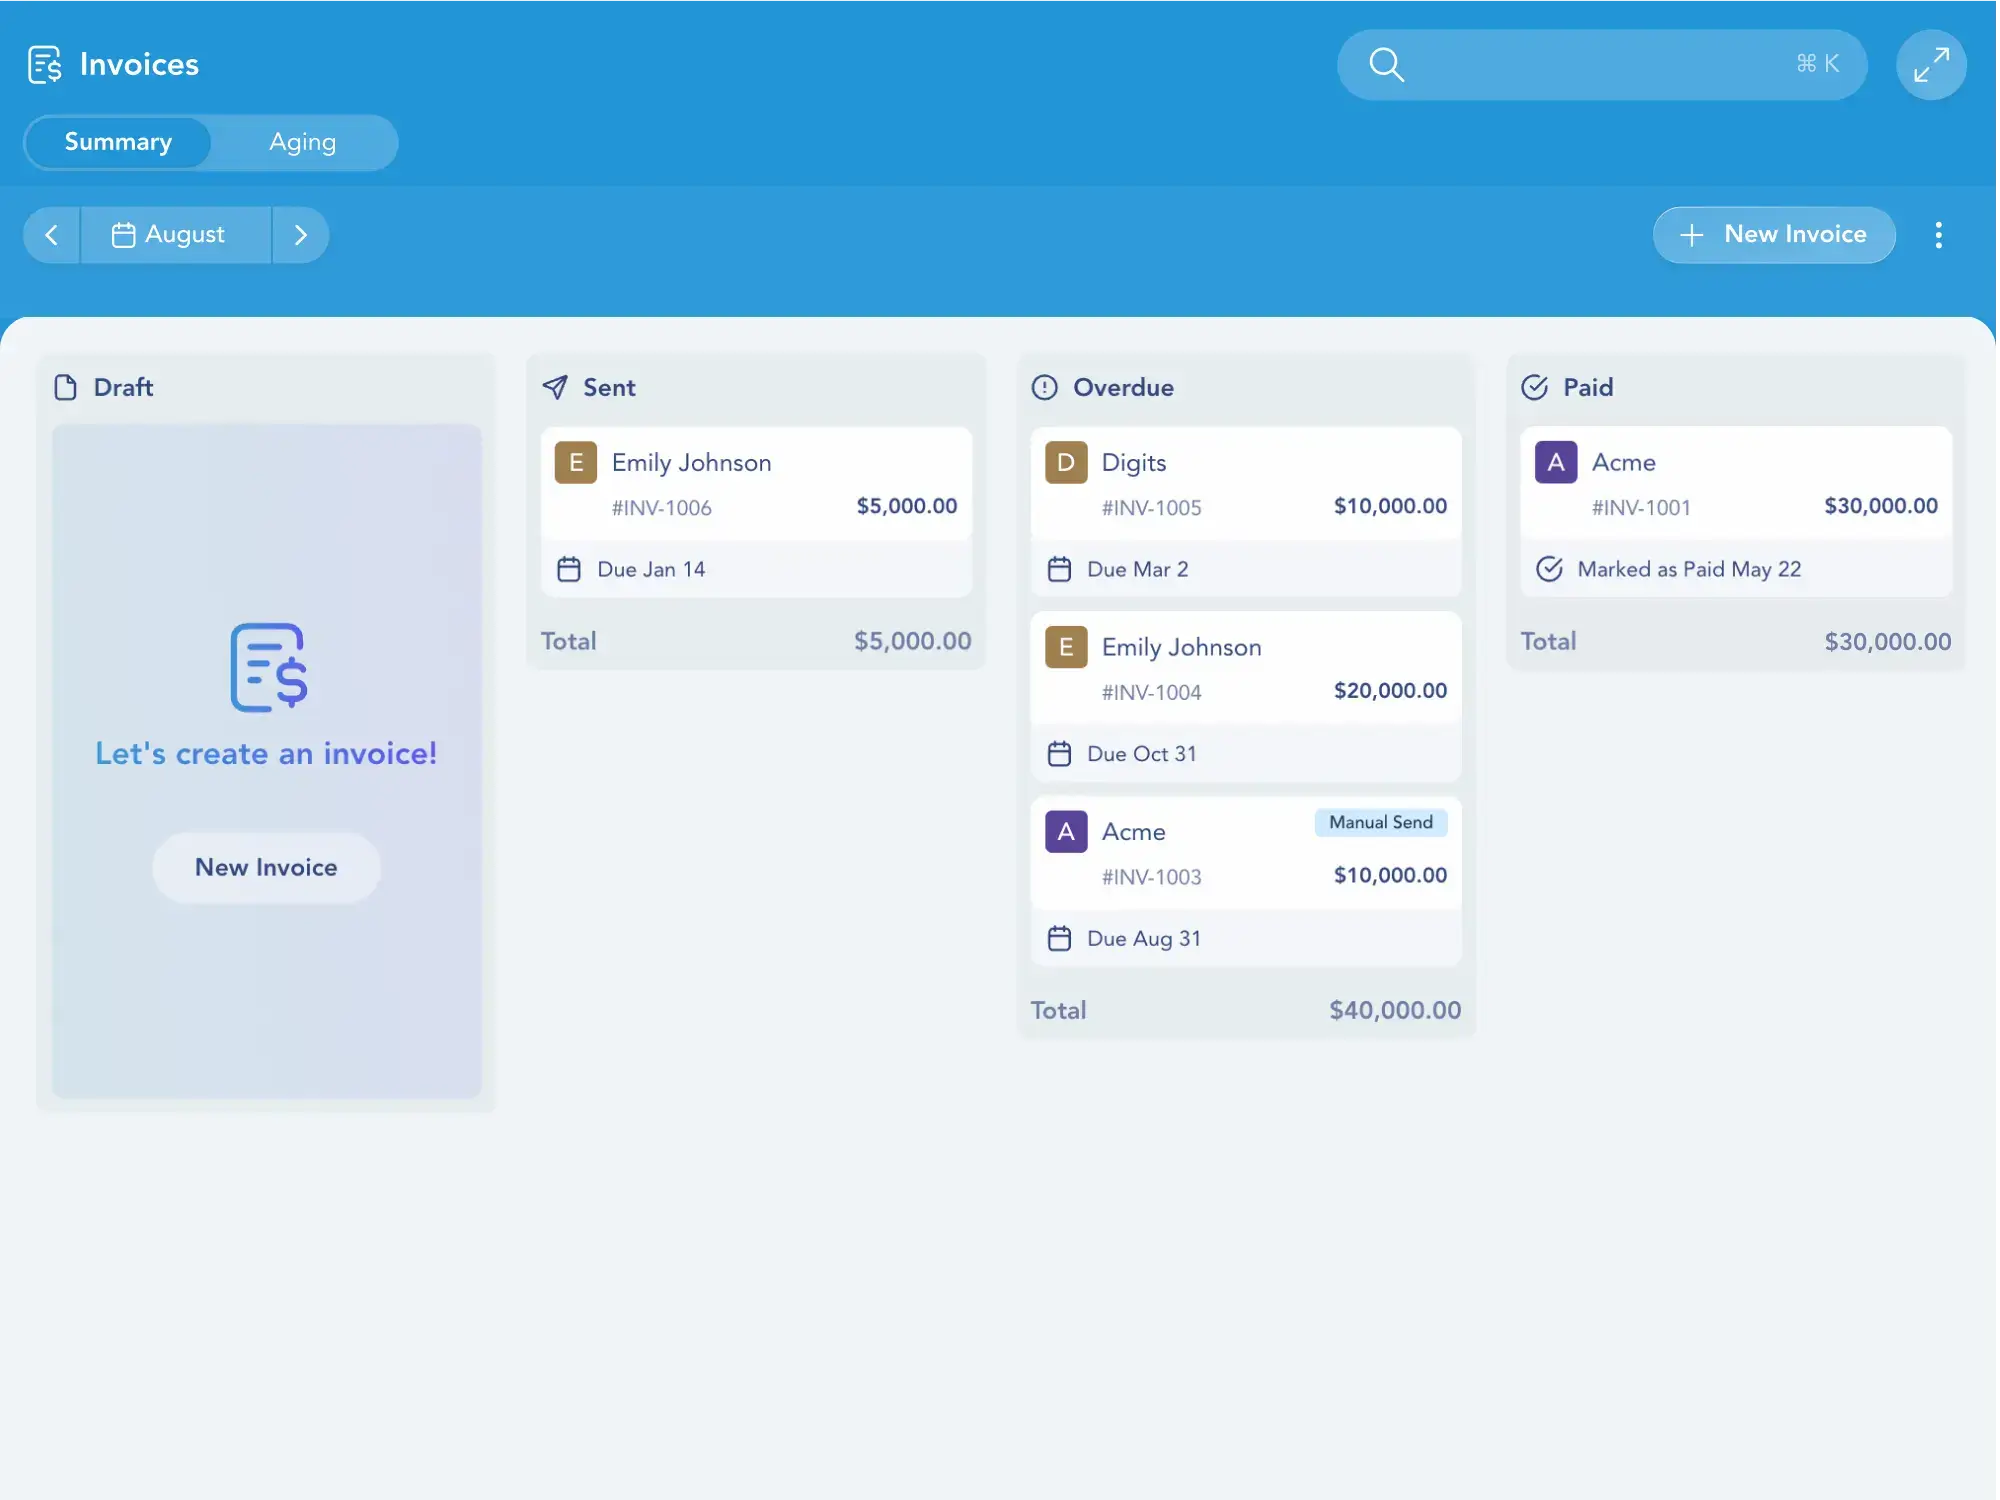Screen dimensions: 2000x1500
Task: Switch to the Summary tab
Action: [118, 142]
